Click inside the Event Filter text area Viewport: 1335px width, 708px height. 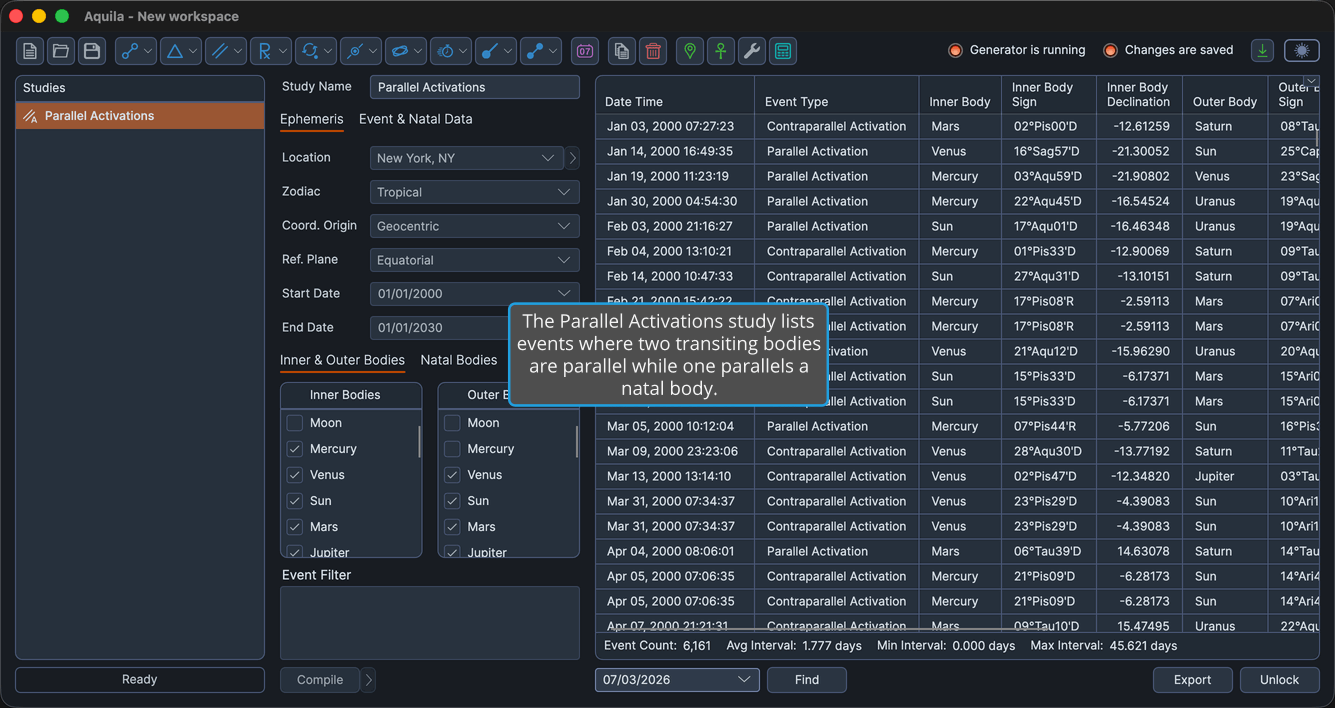(430, 623)
